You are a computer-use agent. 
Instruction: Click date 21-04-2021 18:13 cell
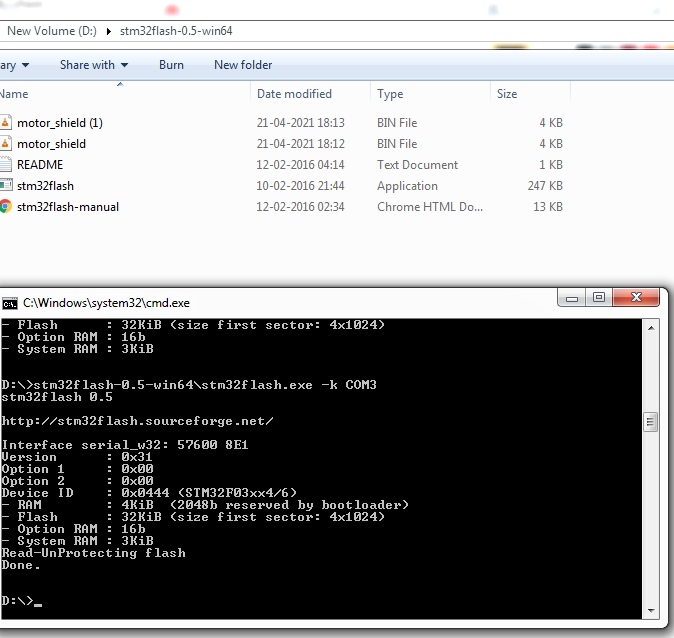300,123
